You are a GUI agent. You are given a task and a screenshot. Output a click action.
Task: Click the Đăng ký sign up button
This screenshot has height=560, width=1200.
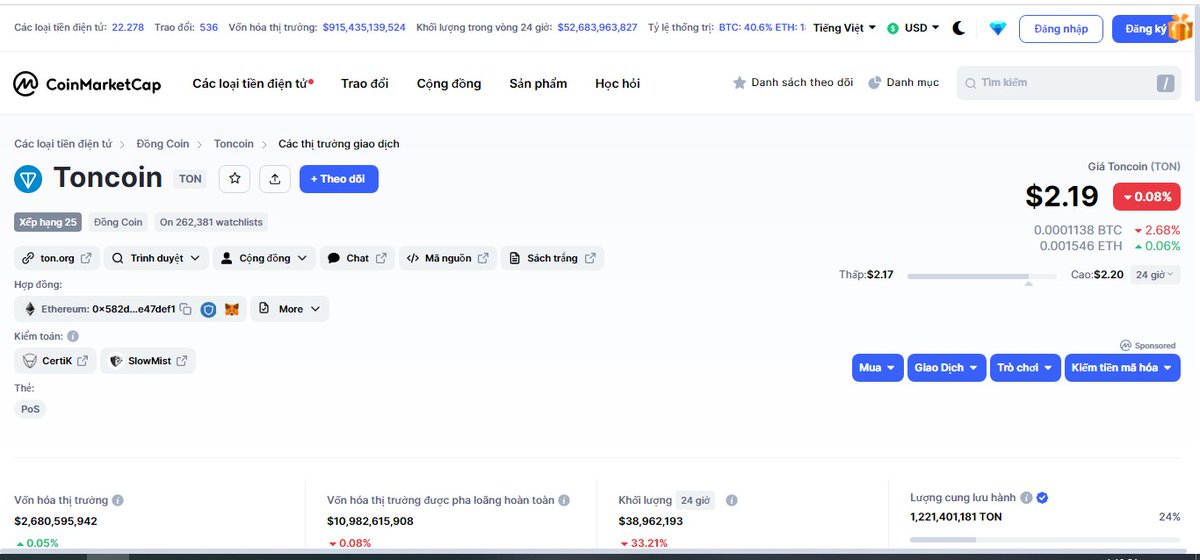tap(1146, 29)
